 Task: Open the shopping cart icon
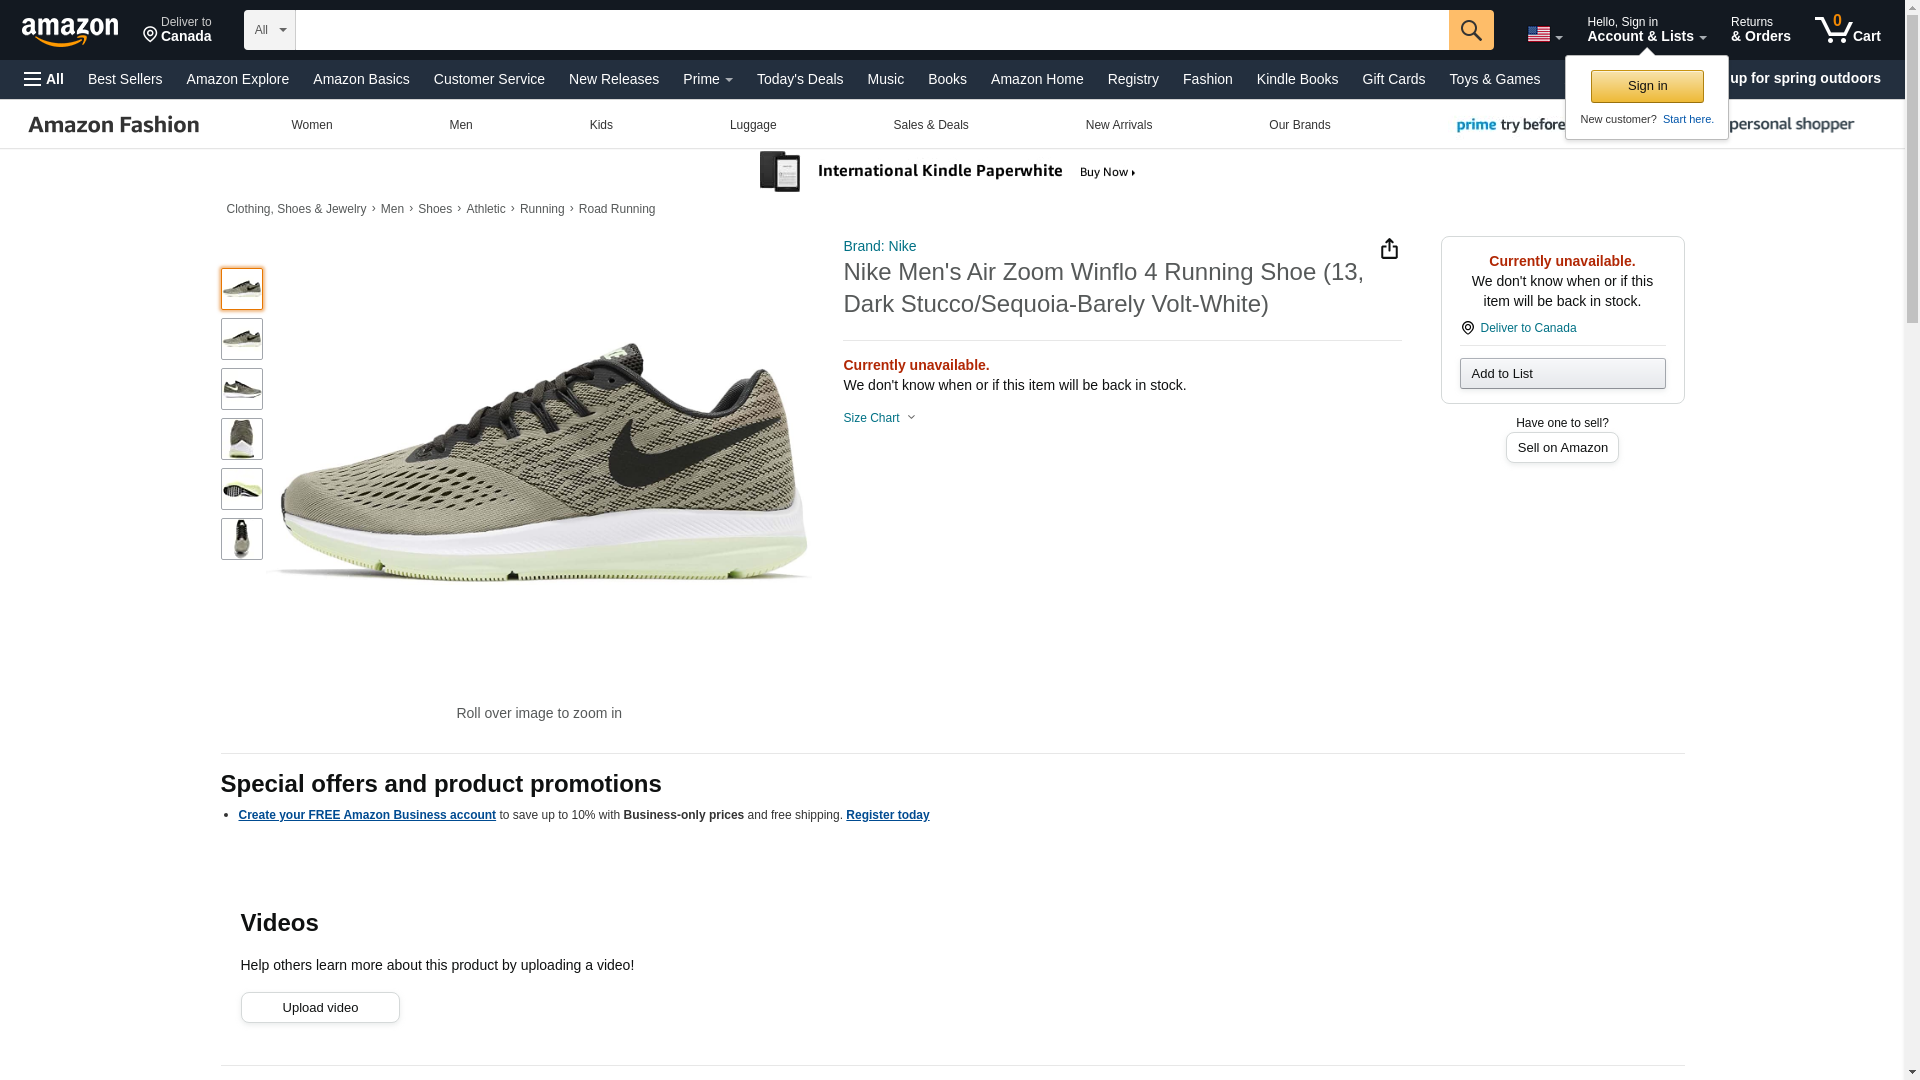tap(1846, 29)
